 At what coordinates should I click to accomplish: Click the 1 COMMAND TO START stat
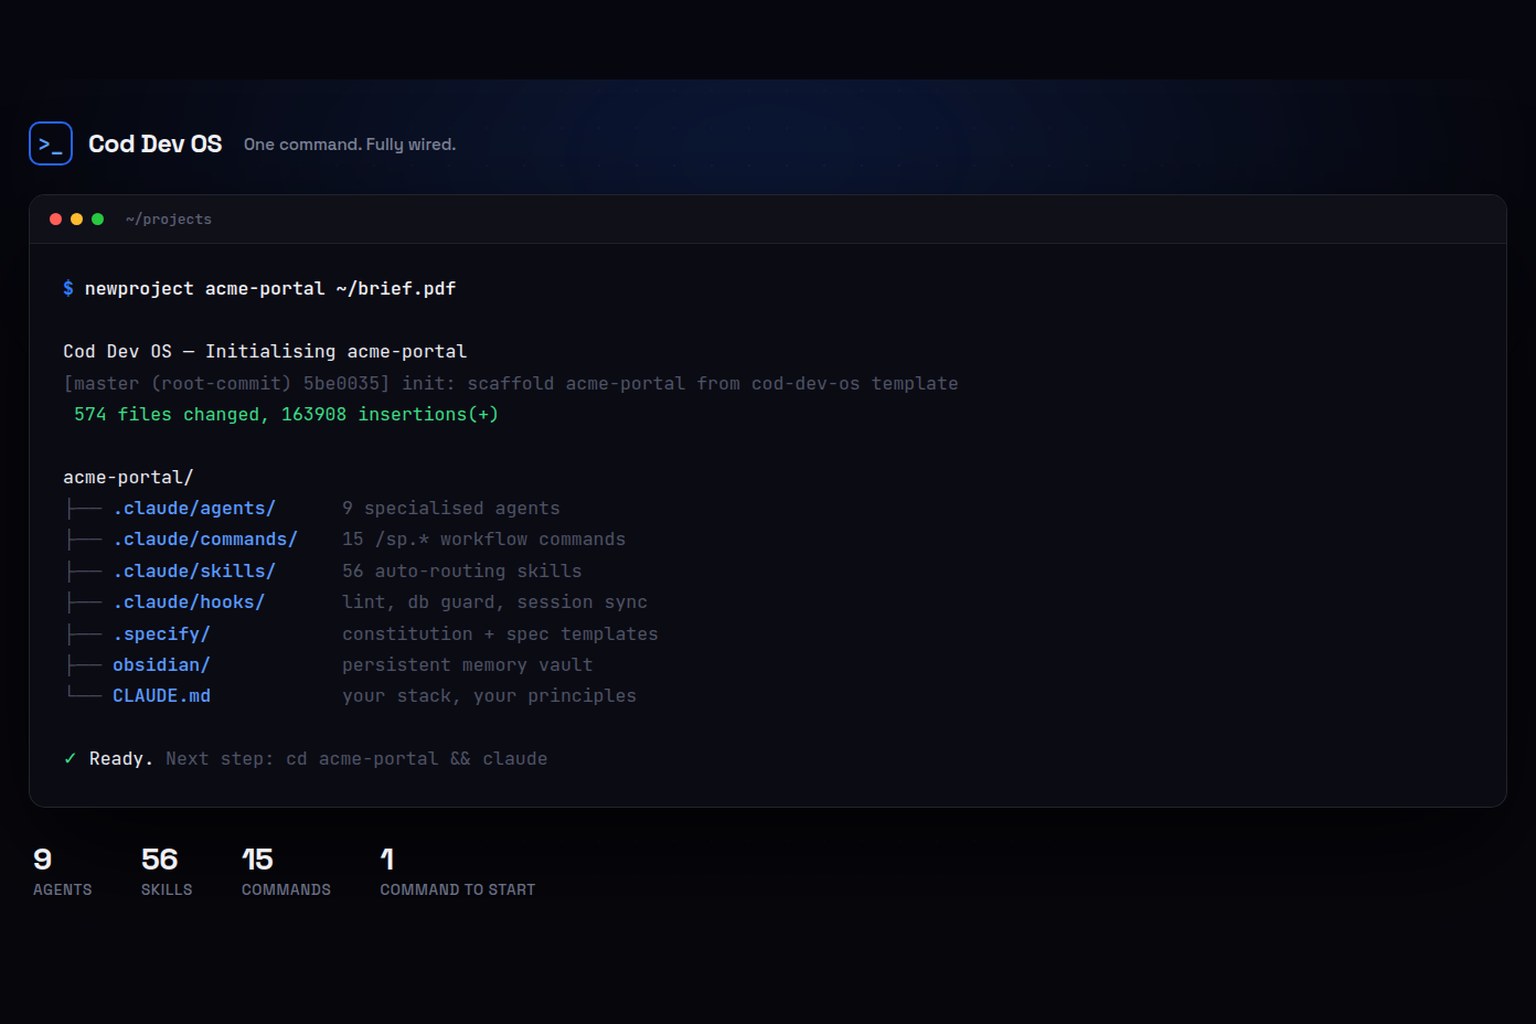(x=457, y=872)
